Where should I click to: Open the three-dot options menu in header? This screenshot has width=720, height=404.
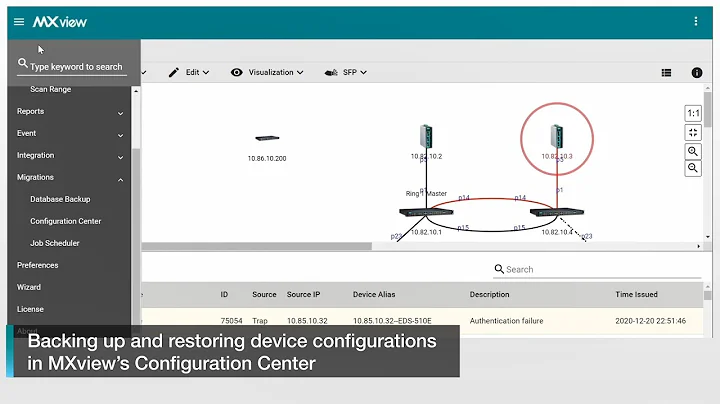point(696,21)
